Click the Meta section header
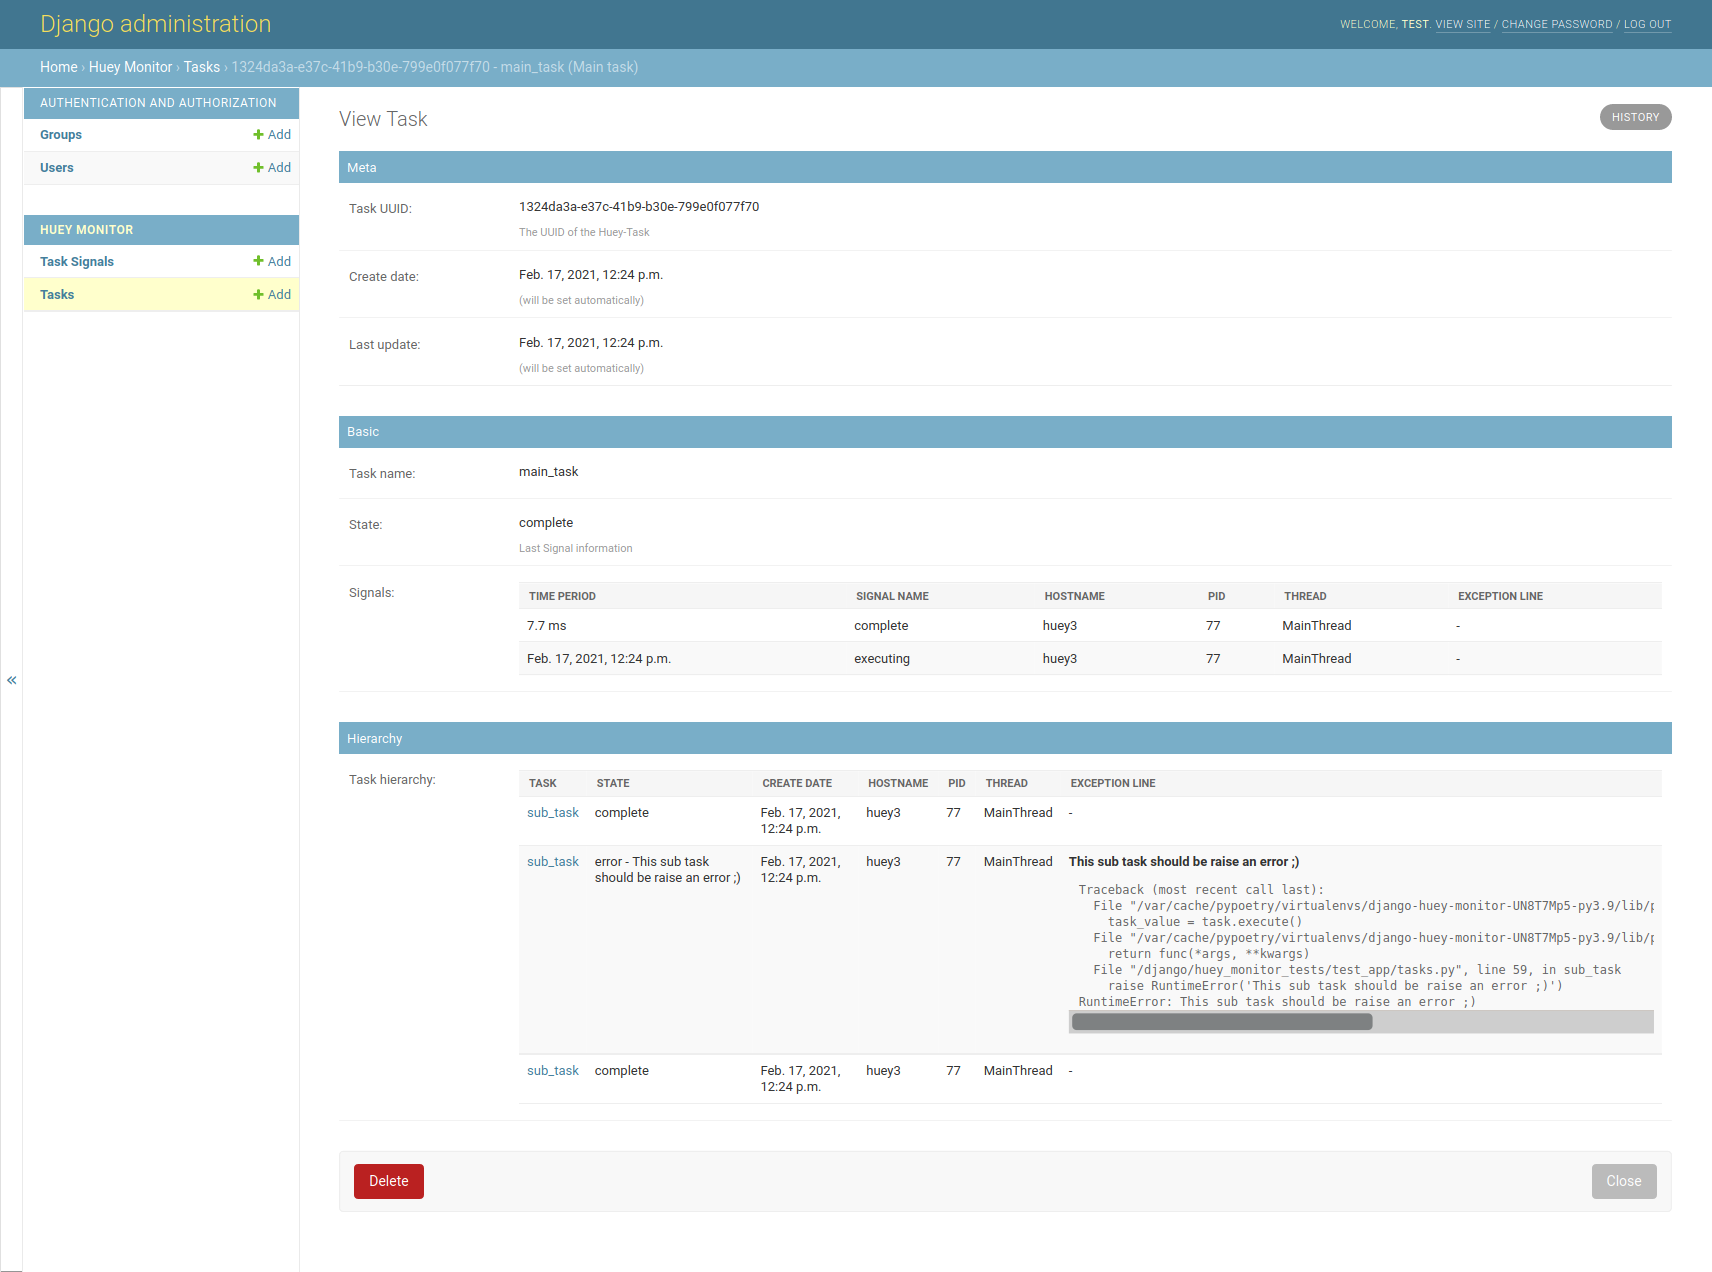The height and width of the screenshot is (1272, 1712). [x=1005, y=167]
